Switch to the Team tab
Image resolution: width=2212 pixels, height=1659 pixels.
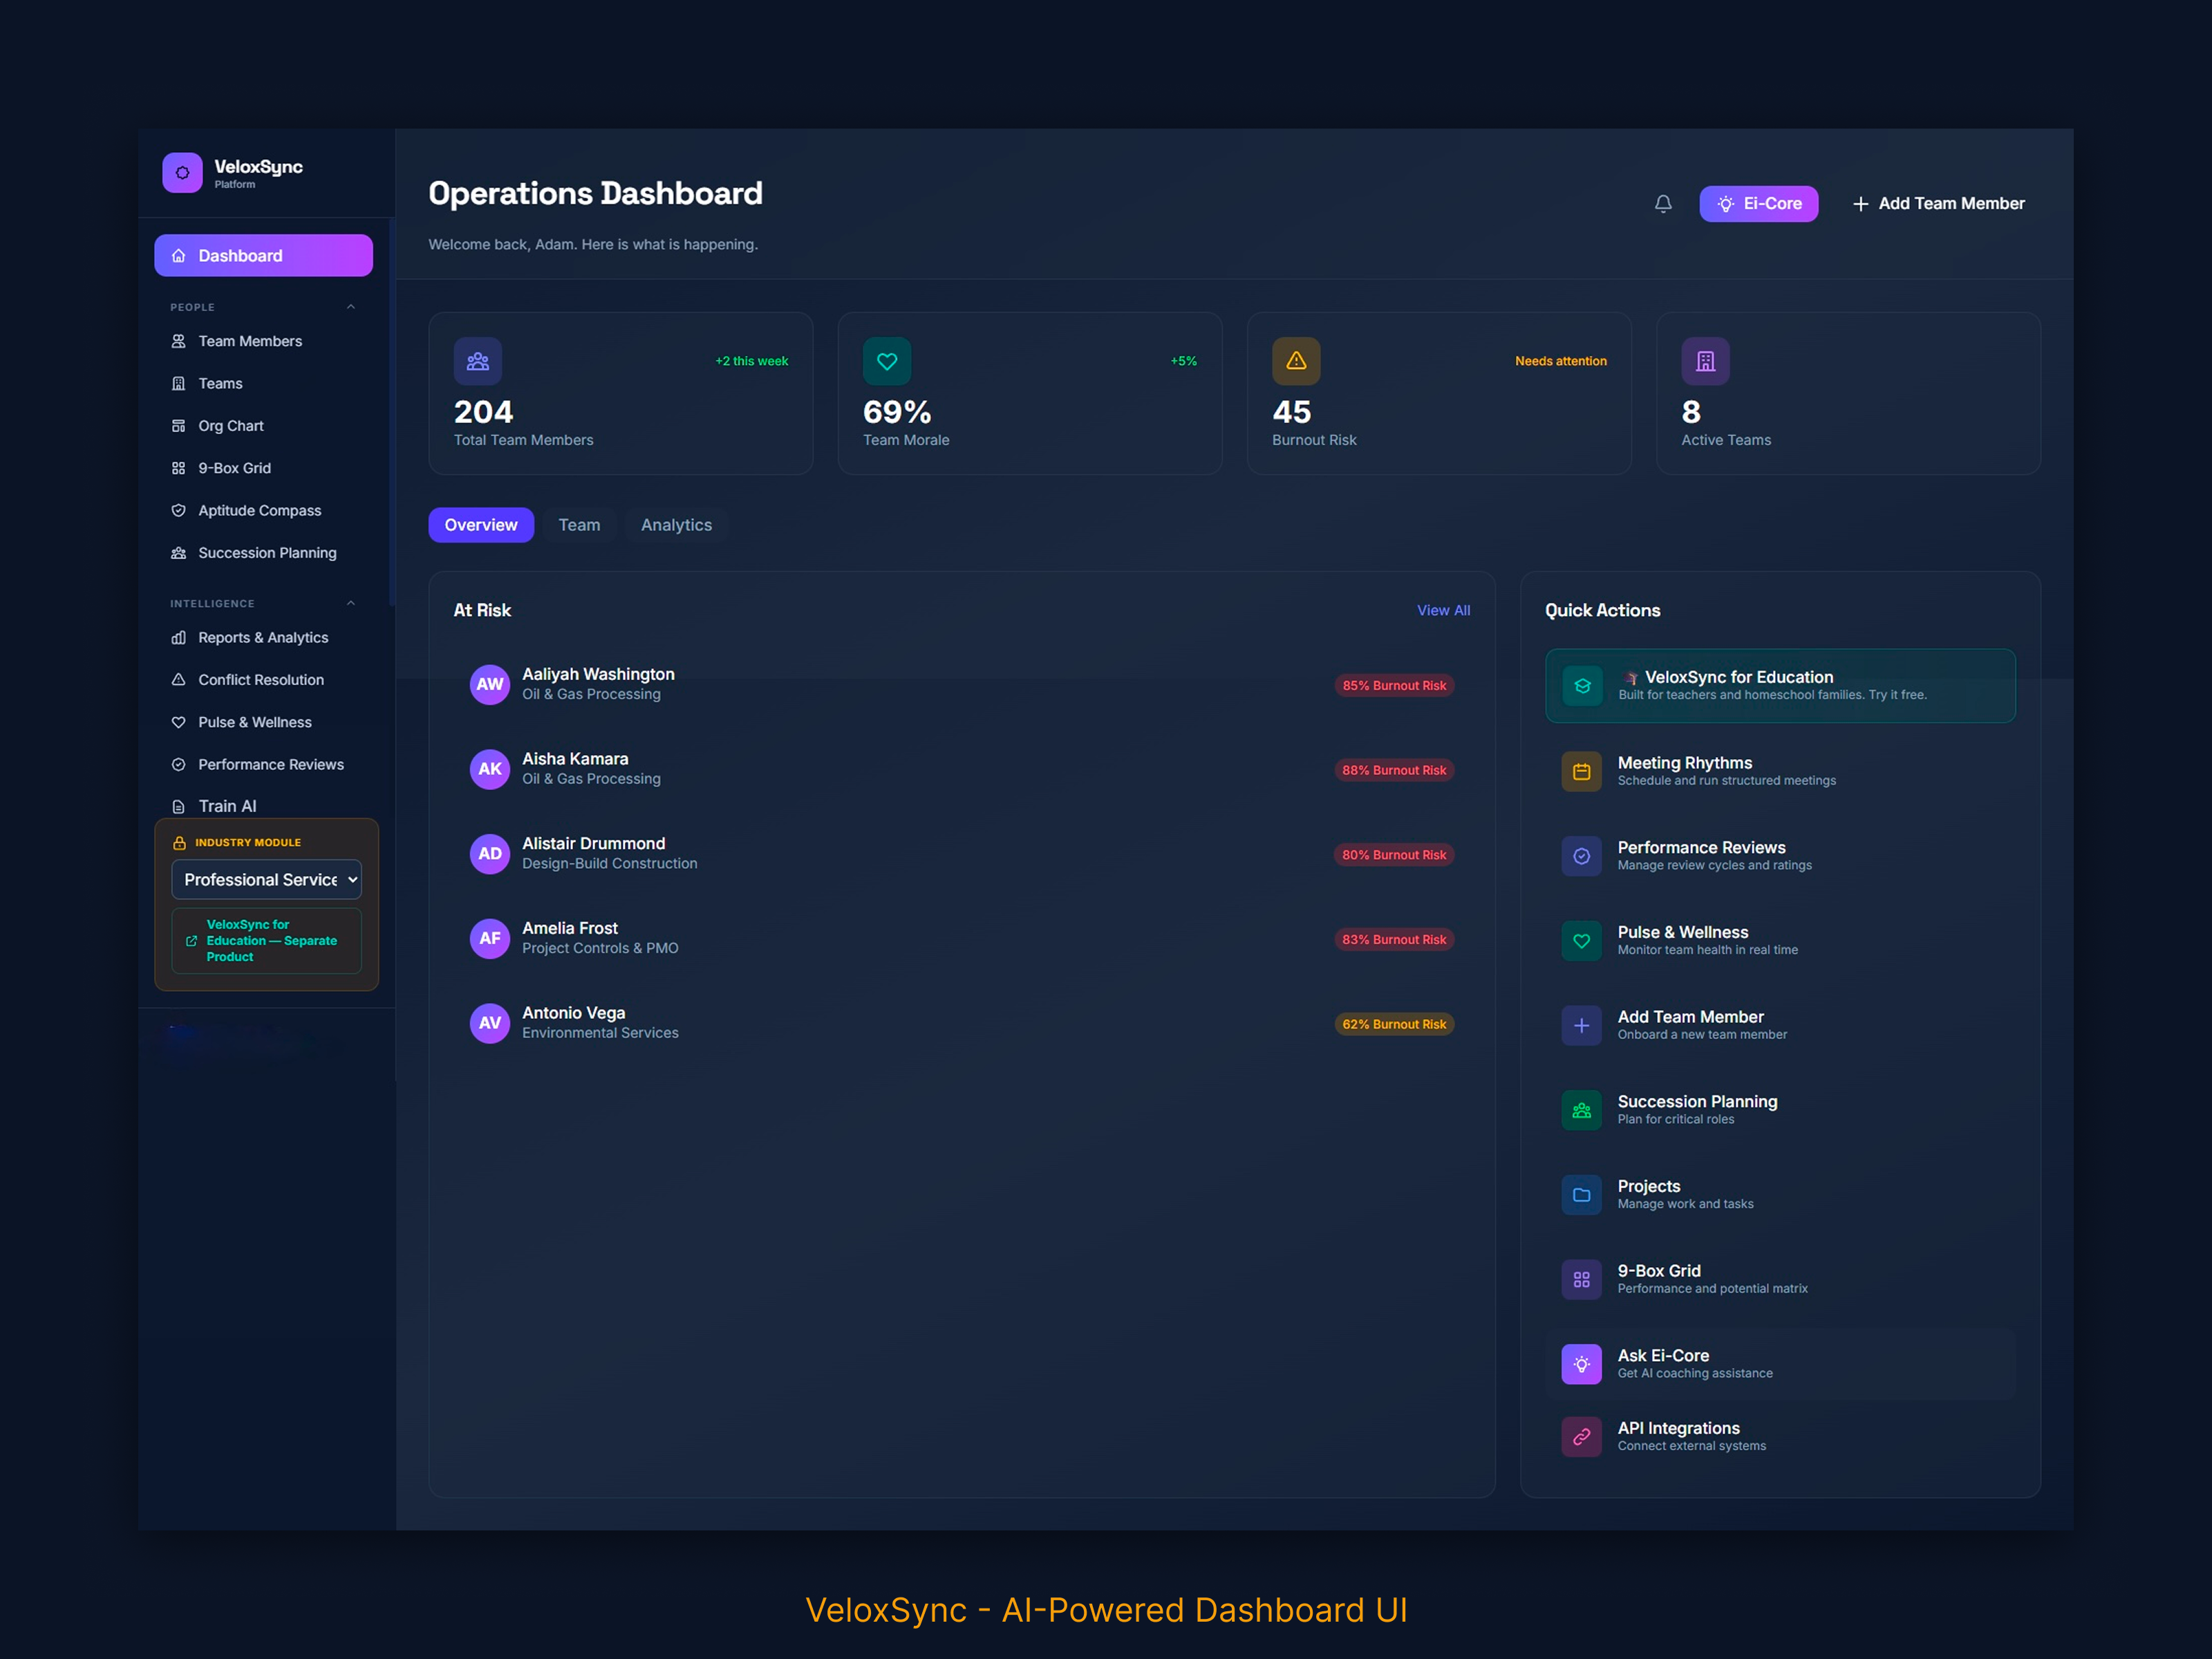click(x=579, y=525)
